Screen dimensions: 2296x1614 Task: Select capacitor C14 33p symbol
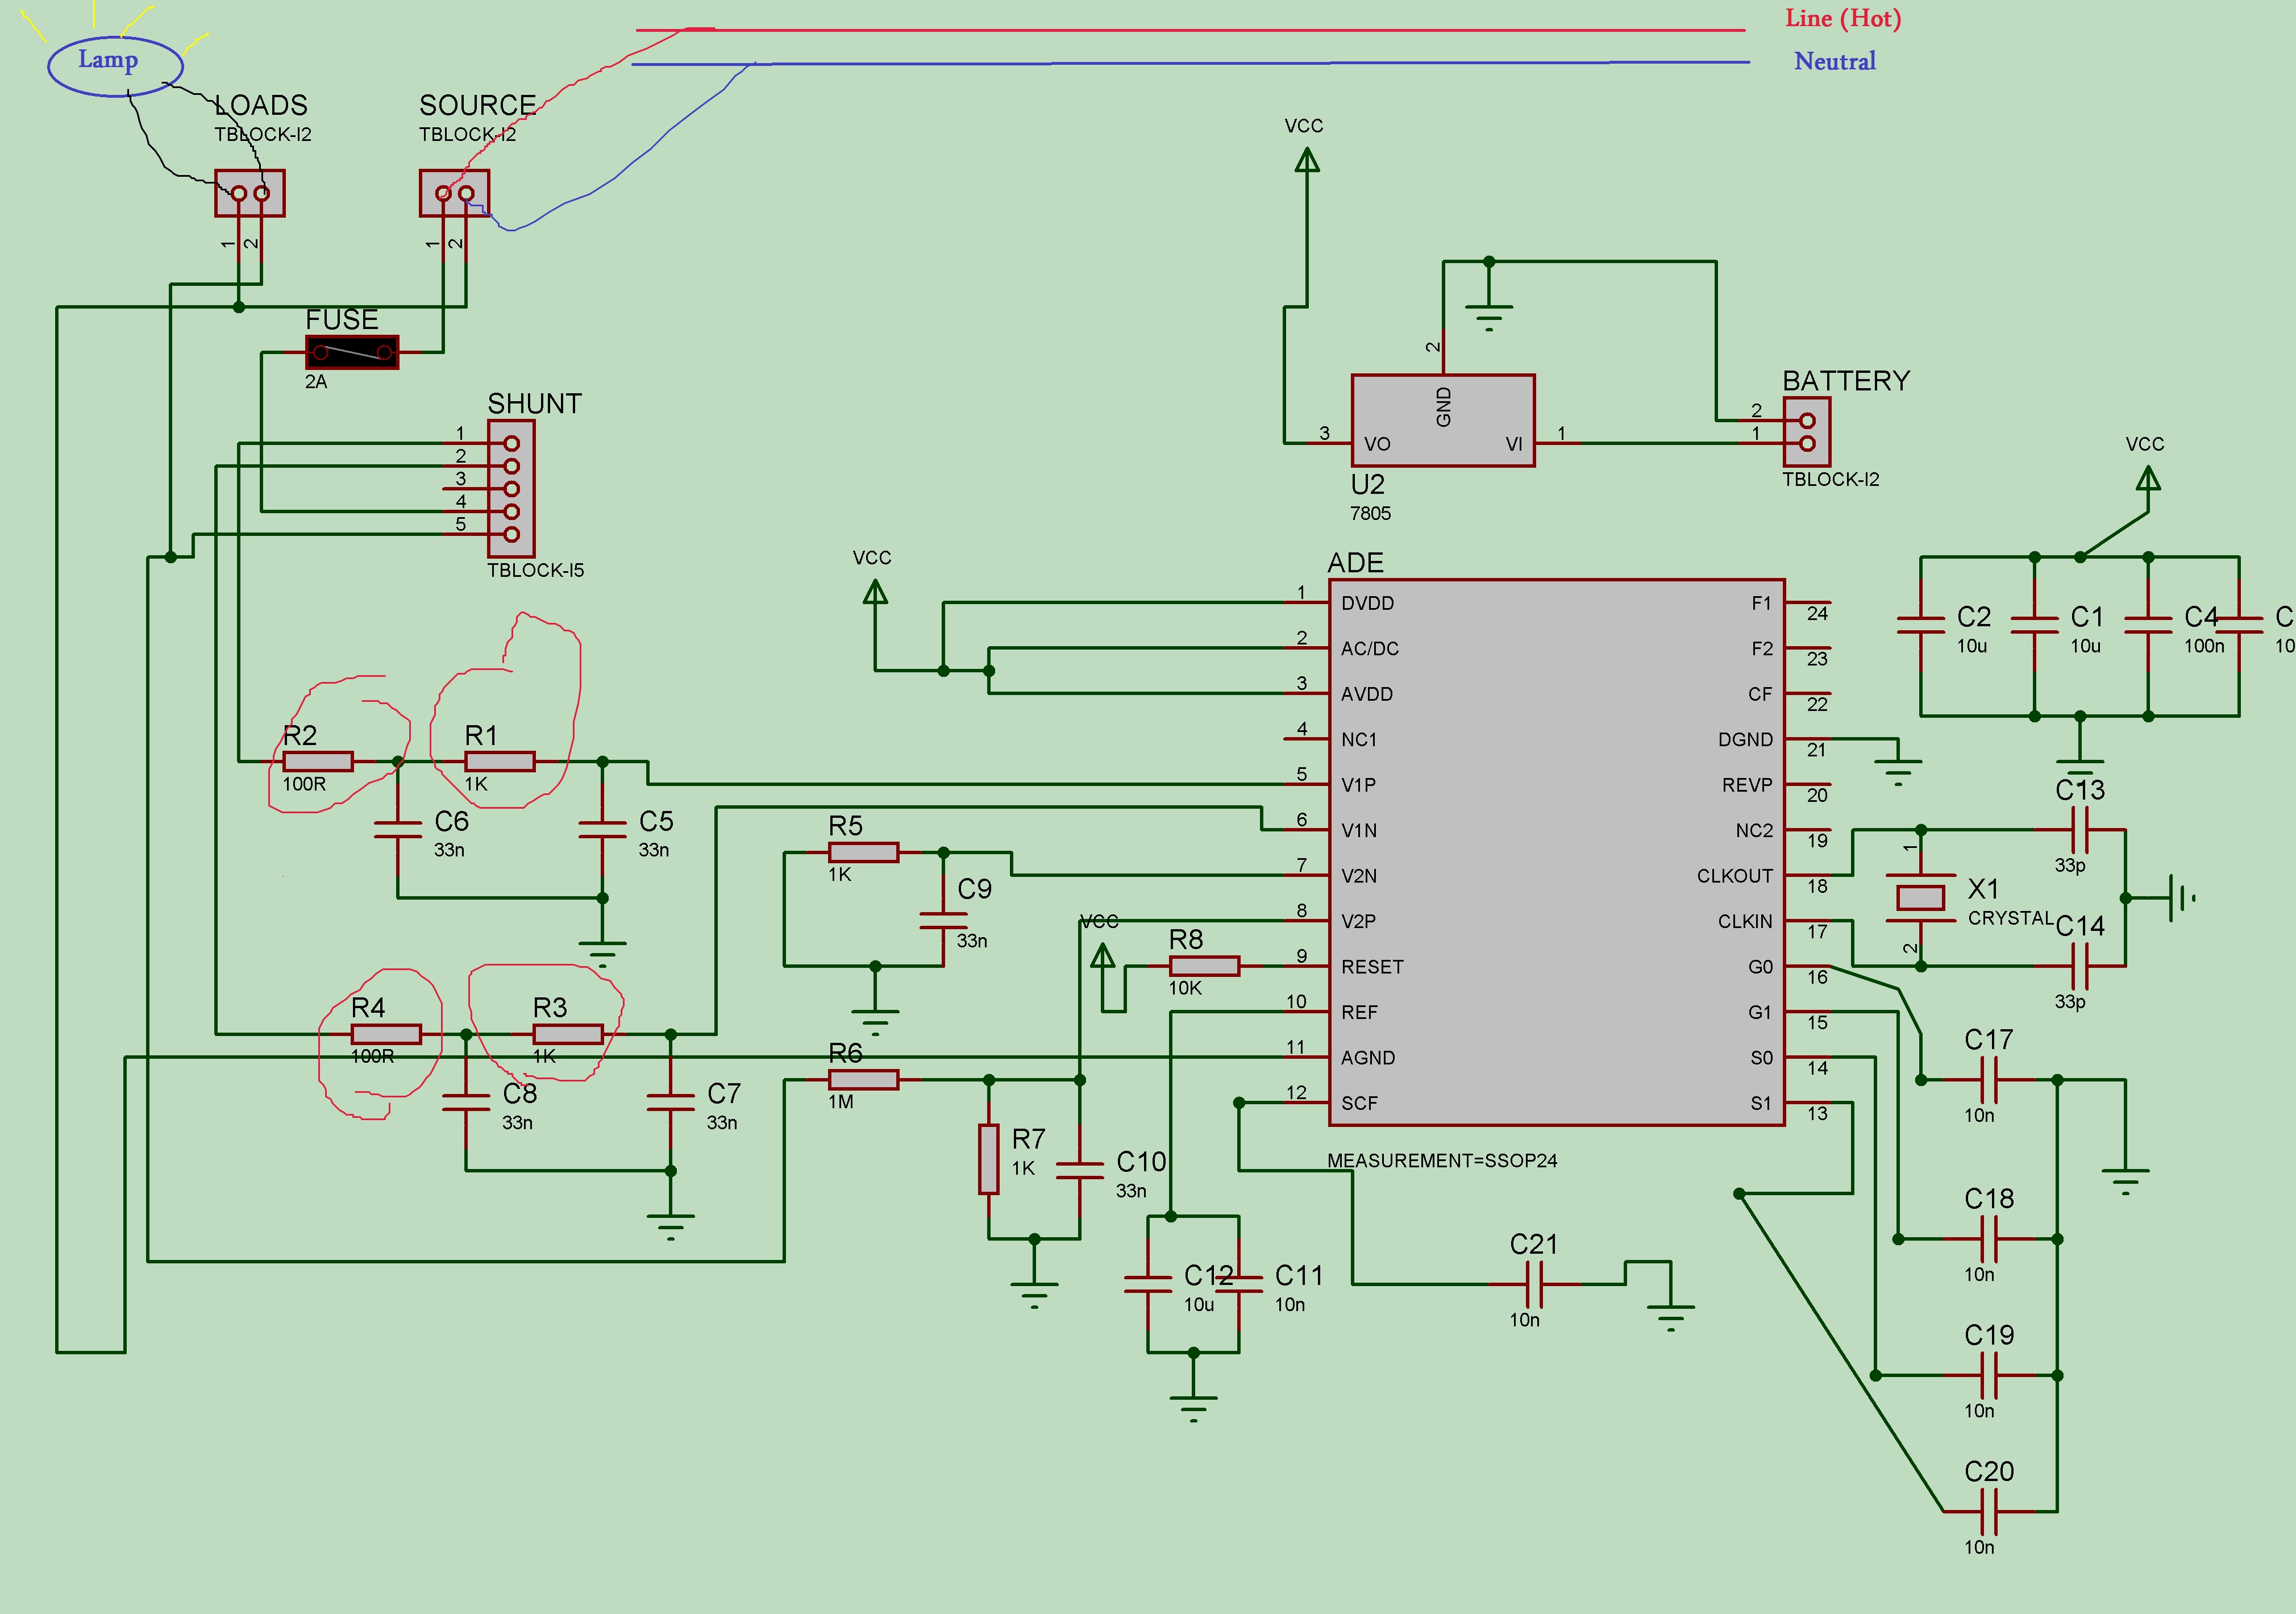pyautogui.click(x=2080, y=966)
